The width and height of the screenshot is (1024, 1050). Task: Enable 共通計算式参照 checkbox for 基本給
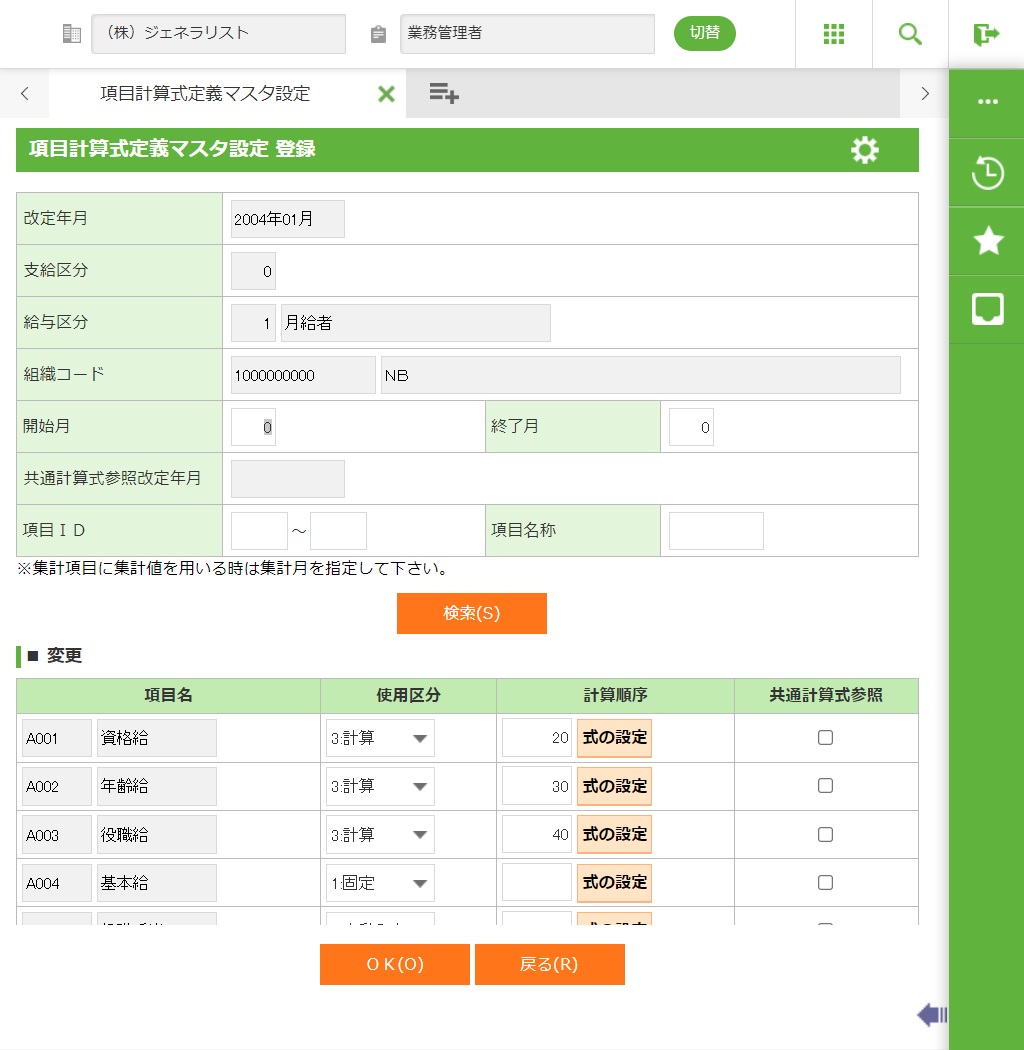[x=825, y=882]
